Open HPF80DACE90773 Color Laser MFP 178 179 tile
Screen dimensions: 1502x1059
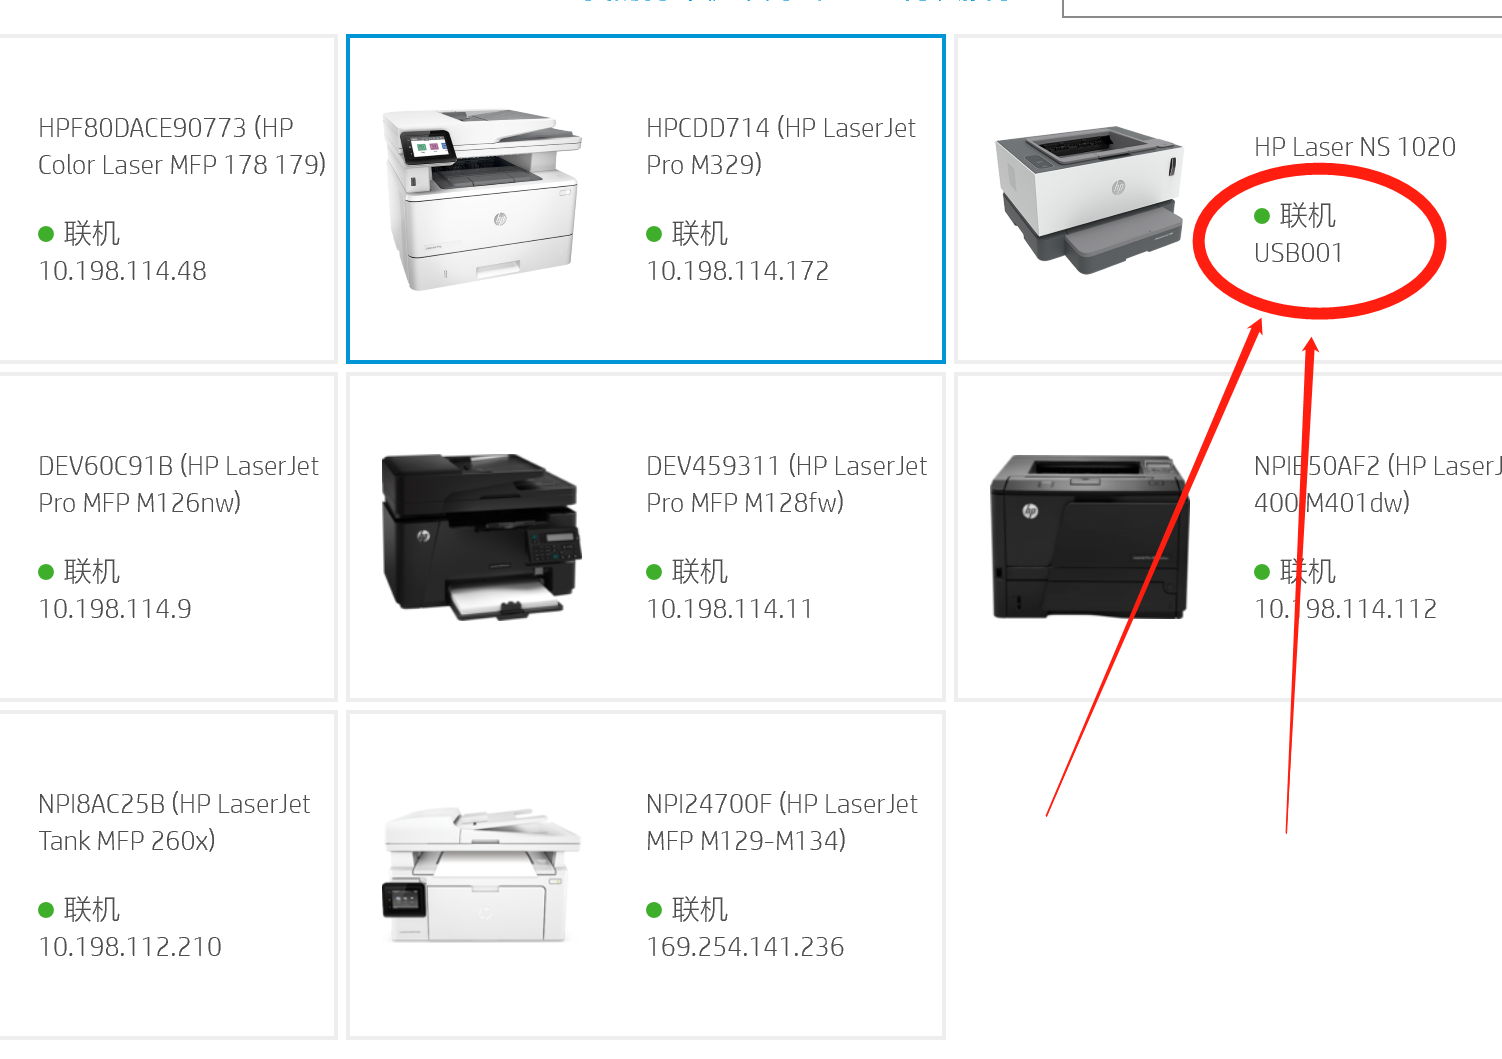click(167, 200)
